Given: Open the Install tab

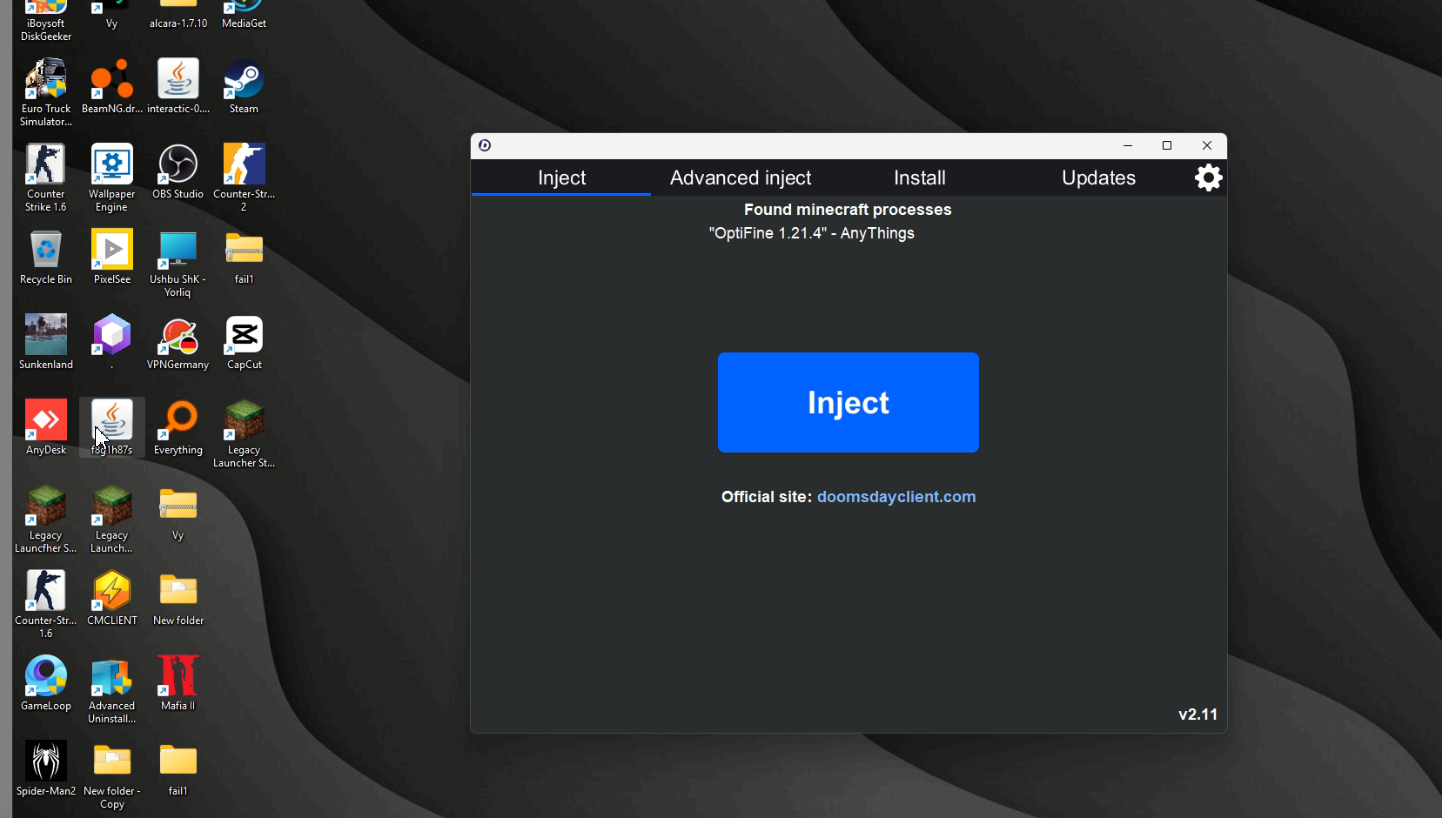Looking at the screenshot, I should coord(919,178).
